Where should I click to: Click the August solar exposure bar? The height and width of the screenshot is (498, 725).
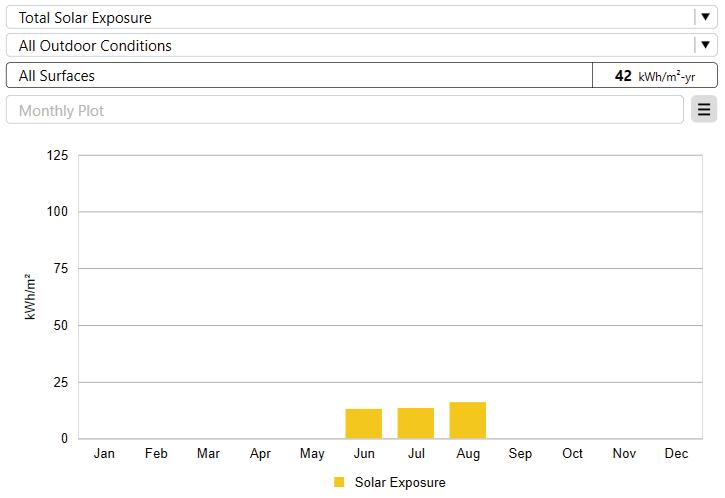468,420
